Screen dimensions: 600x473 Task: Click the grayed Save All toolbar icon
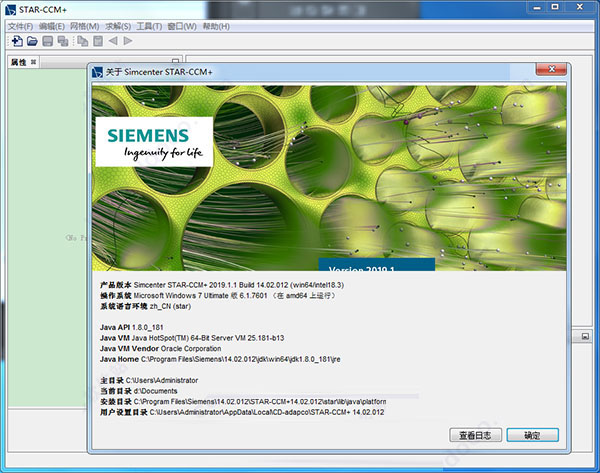tap(63, 41)
